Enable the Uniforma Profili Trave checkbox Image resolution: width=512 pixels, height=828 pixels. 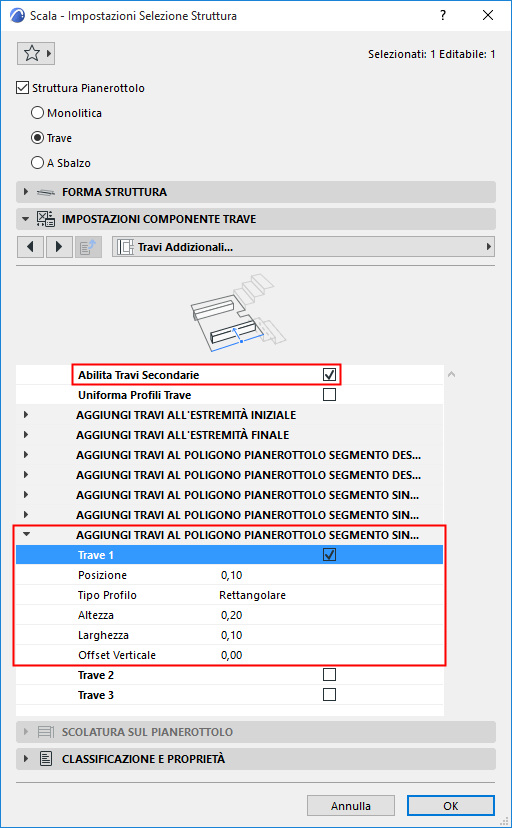[x=329, y=394]
